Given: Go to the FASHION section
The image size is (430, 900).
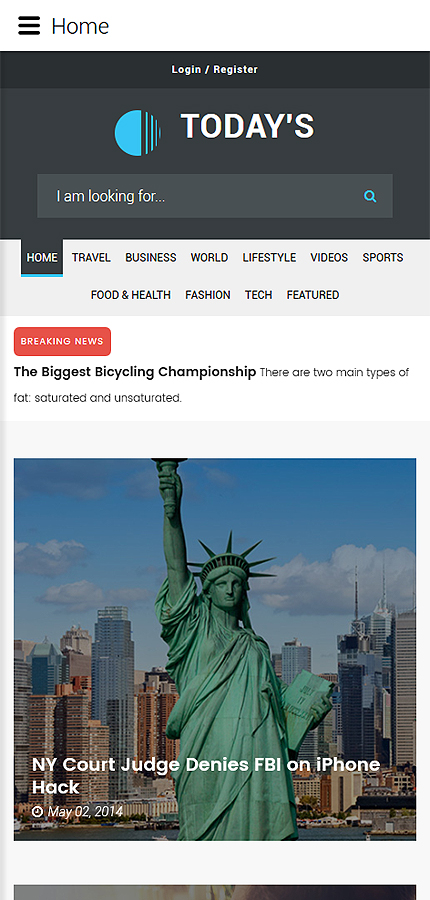Looking at the screenshot, I should tap(208, 295).
